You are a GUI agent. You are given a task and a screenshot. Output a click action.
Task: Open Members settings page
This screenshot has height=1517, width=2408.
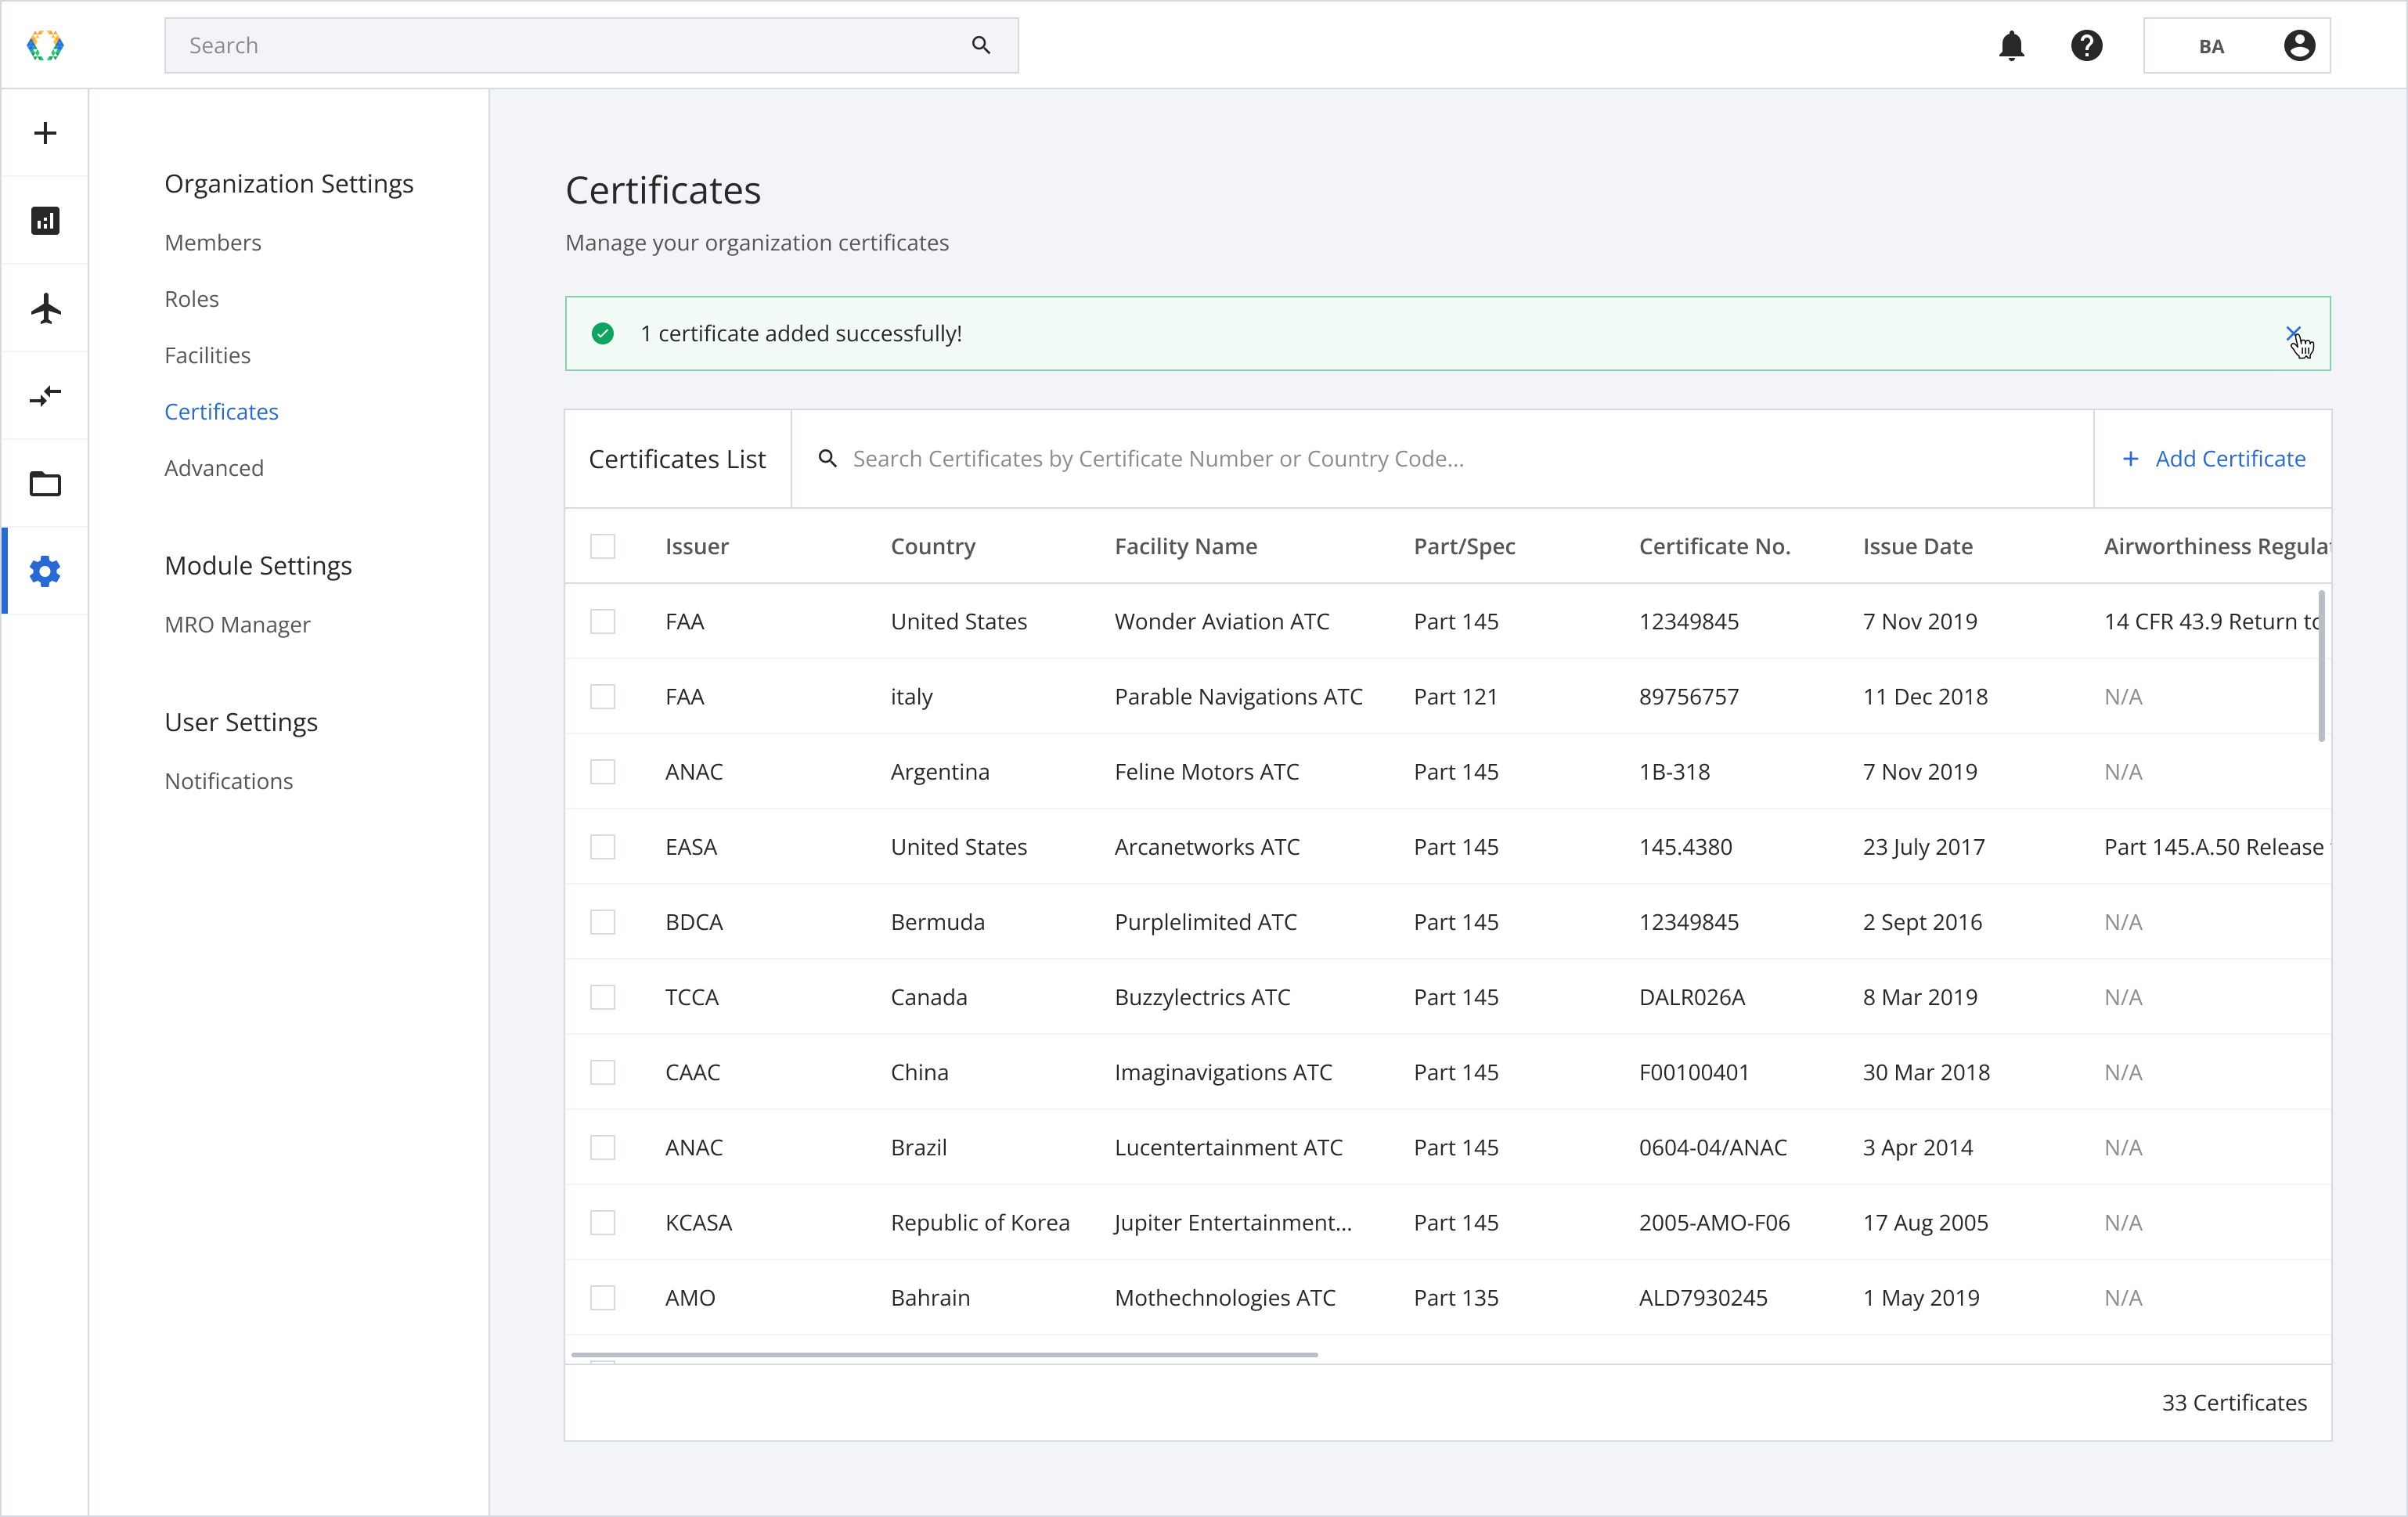tap(213, 242)
